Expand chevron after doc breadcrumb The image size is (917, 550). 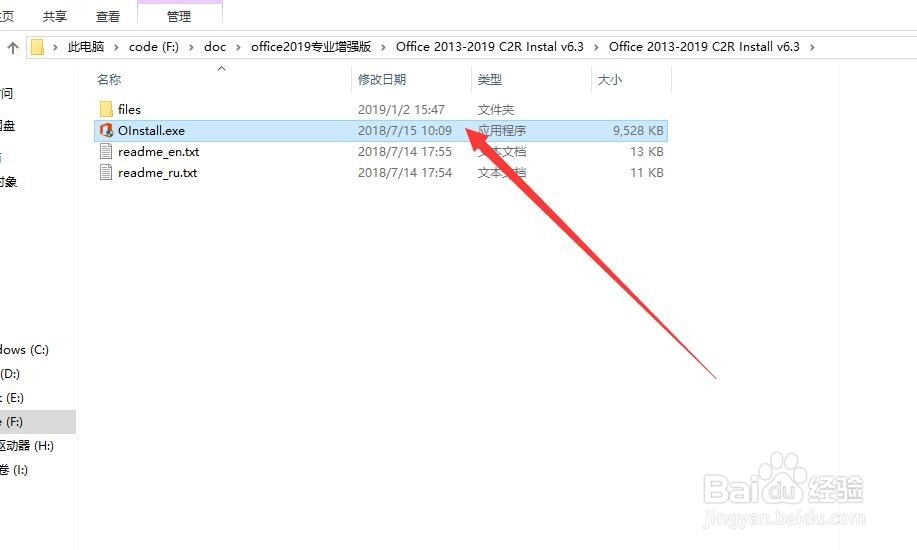pyautogui.click(x=238, y=47)
